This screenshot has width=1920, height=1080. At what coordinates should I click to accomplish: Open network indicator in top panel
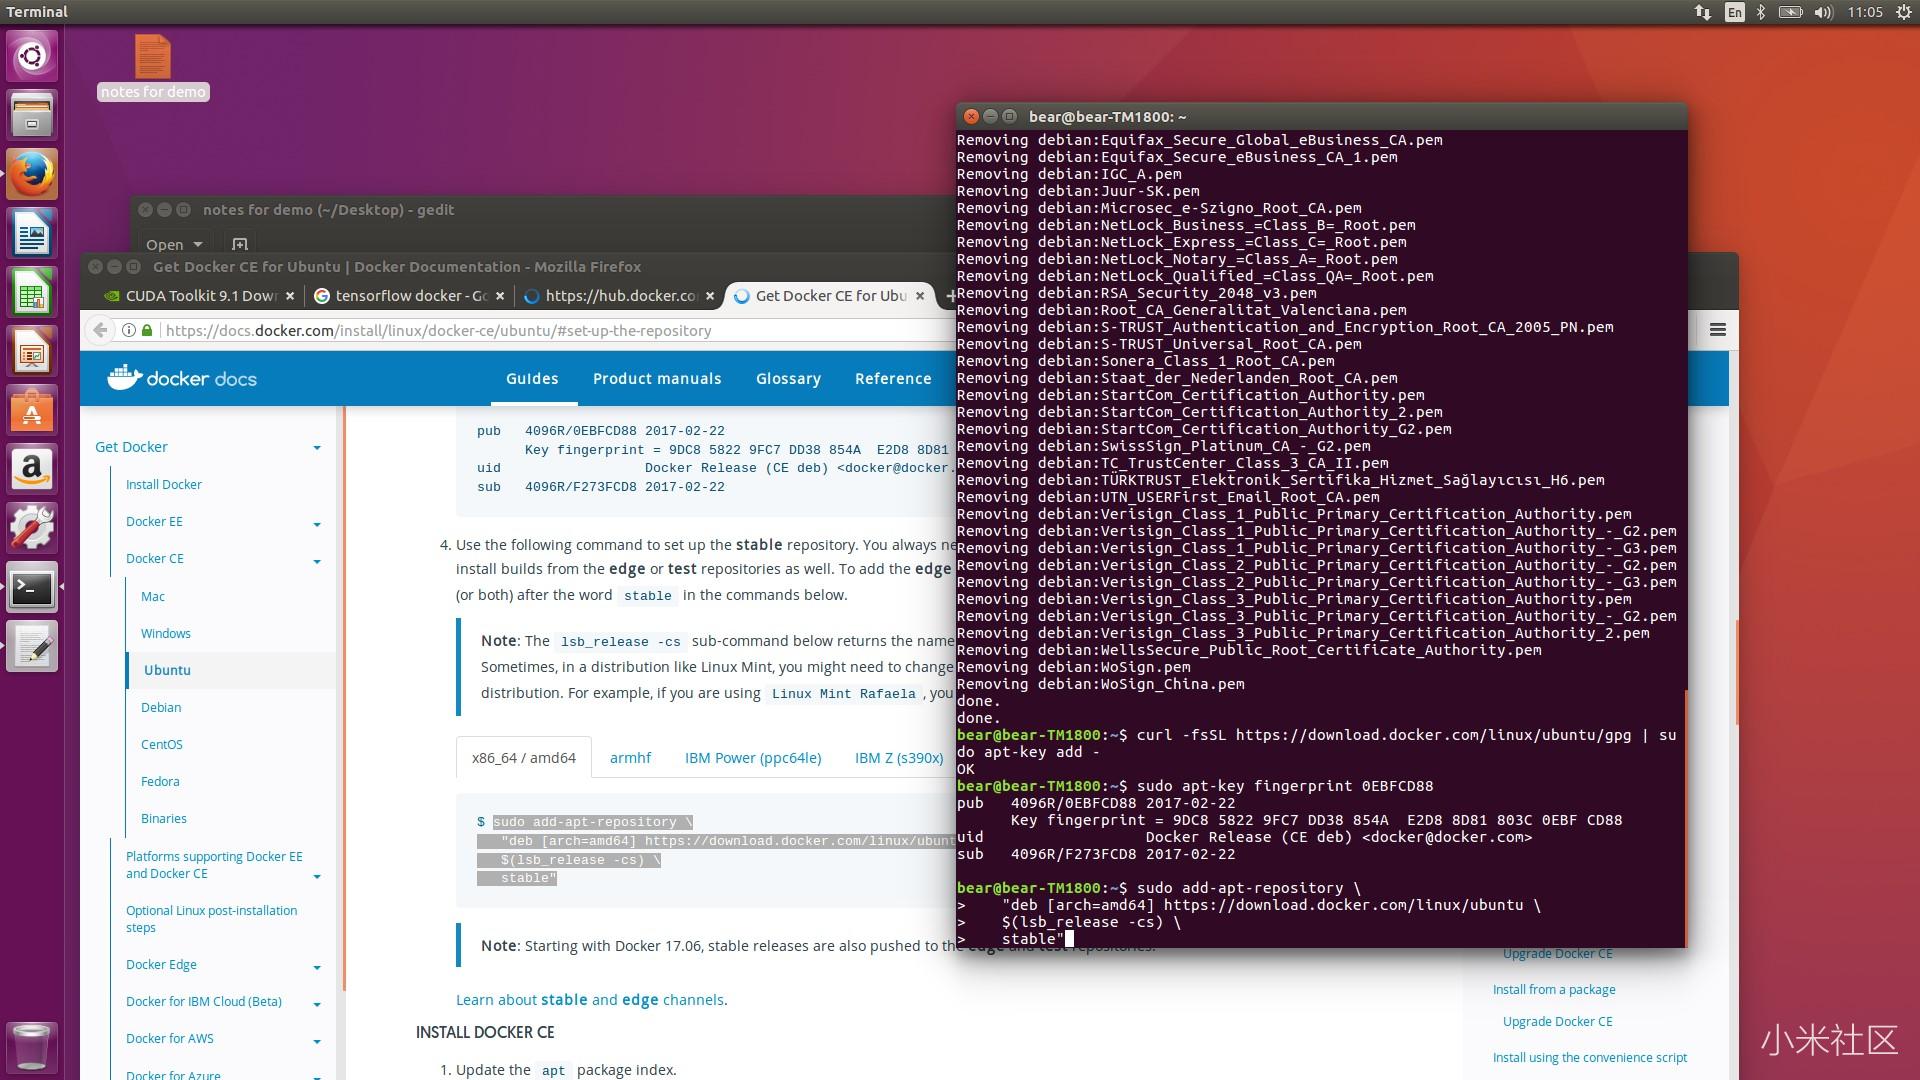1702,12
